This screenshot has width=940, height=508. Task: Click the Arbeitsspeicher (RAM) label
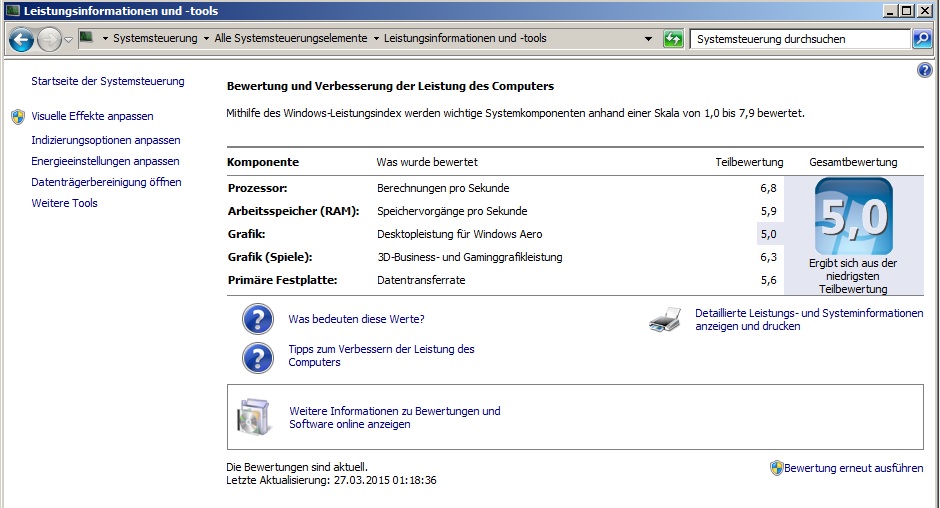pyautogui.click(x=293, y=211)
